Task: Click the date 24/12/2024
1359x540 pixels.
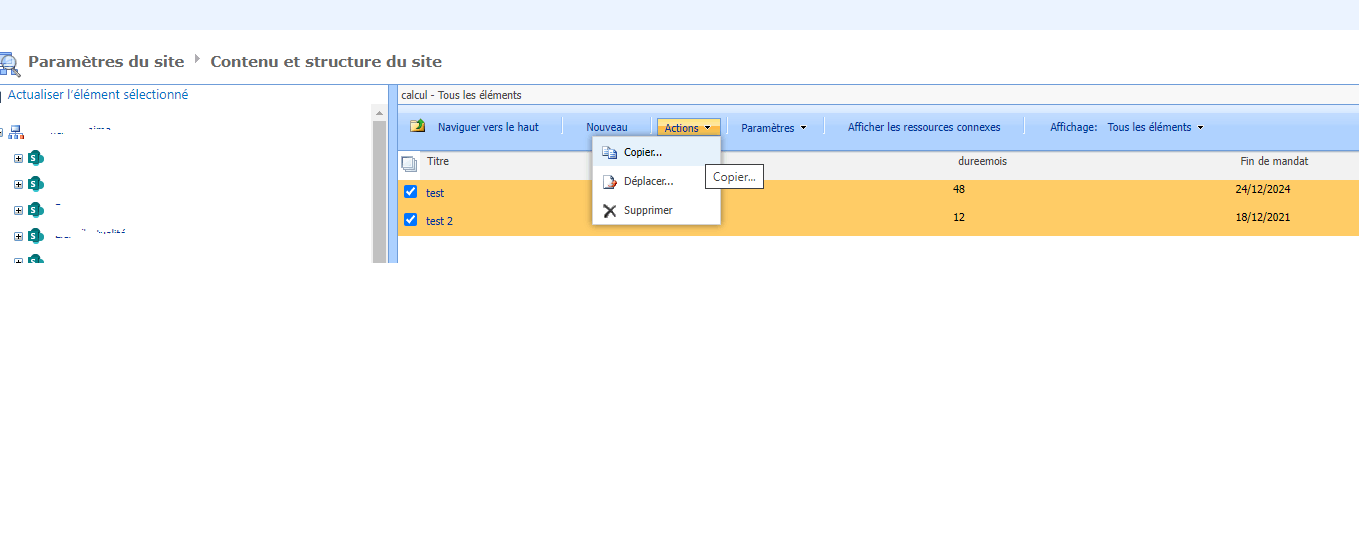Action: [1264, 188]
